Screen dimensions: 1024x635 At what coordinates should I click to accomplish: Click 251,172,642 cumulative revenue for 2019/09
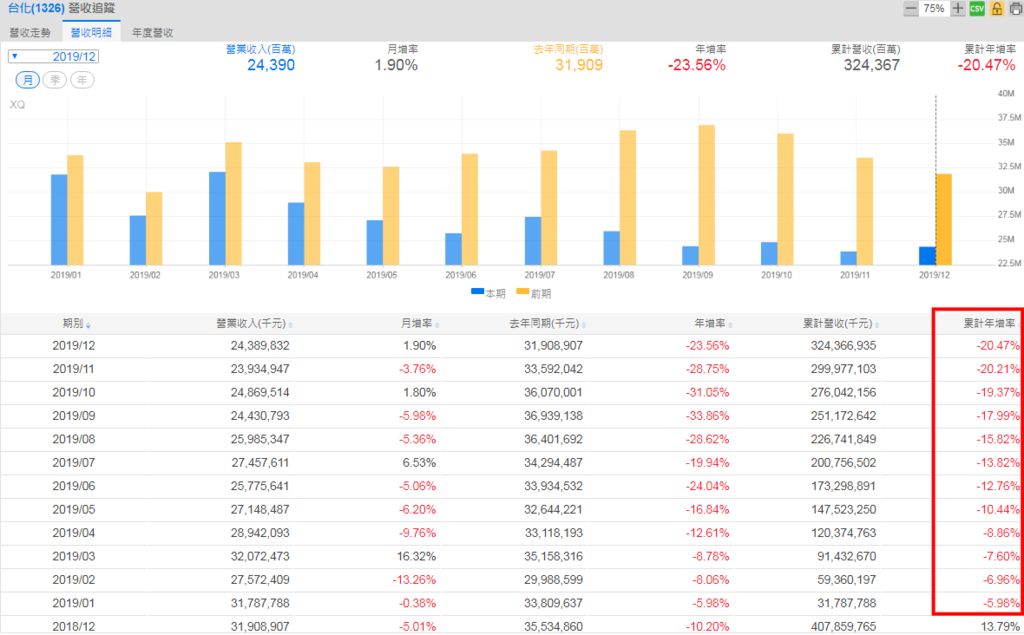click(x=843, y=416)
